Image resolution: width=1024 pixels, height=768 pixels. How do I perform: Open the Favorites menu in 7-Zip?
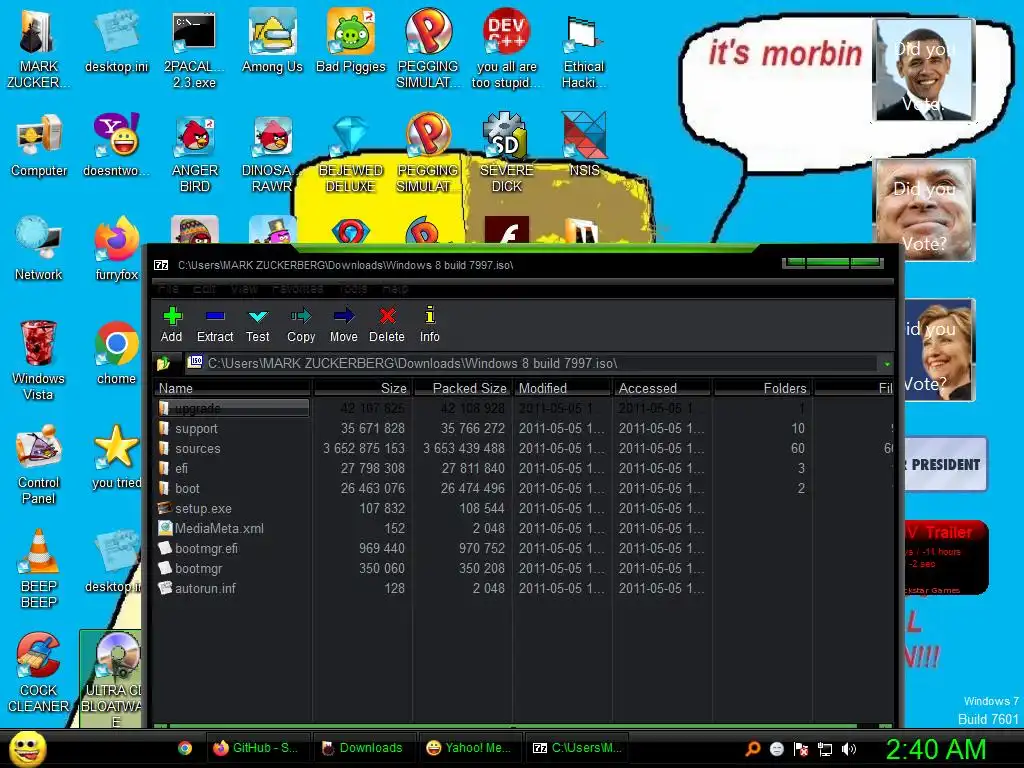[297, 289]
